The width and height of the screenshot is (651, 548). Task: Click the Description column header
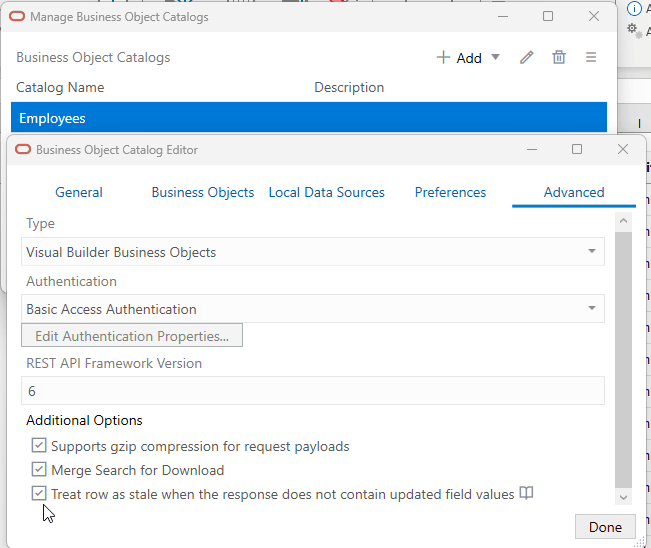pos(349,88)
